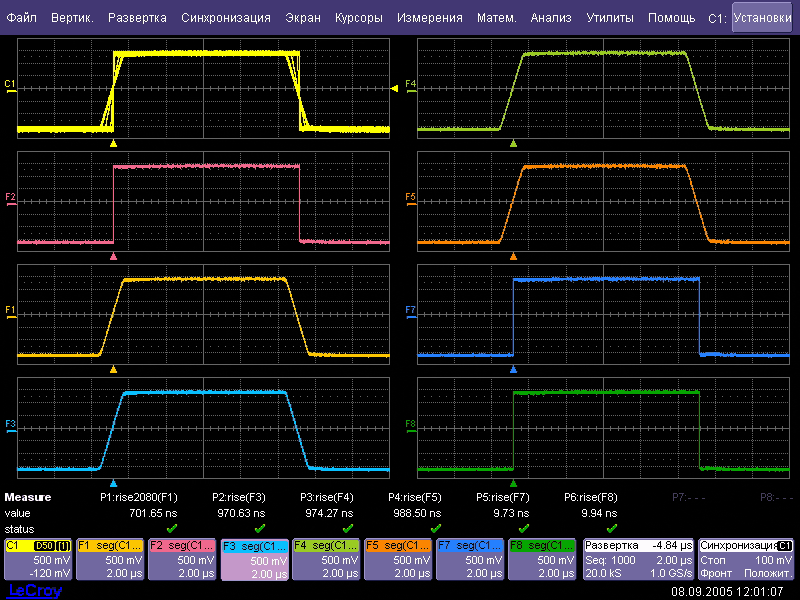Open the Синхронизация trigger descriptor box

pos(747,559)
